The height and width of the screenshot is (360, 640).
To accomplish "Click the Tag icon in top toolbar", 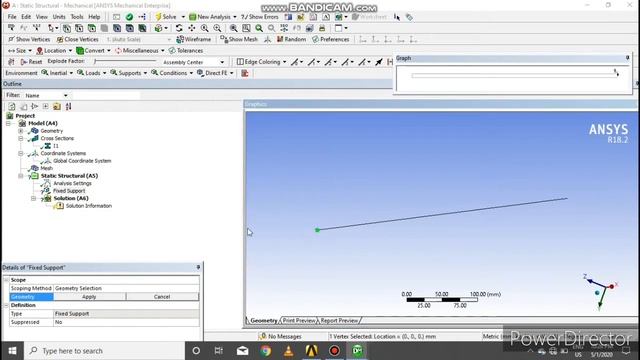I will pos(409,17).
